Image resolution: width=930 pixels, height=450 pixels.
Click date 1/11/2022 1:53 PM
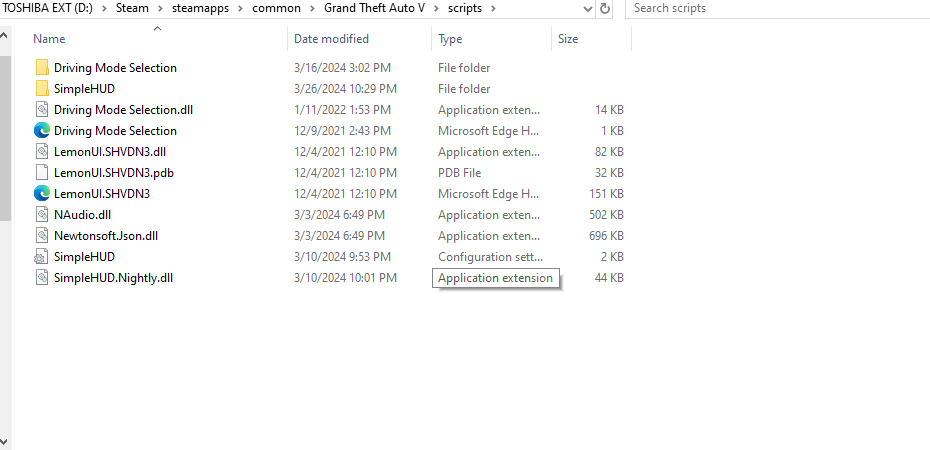click(342, 110)
